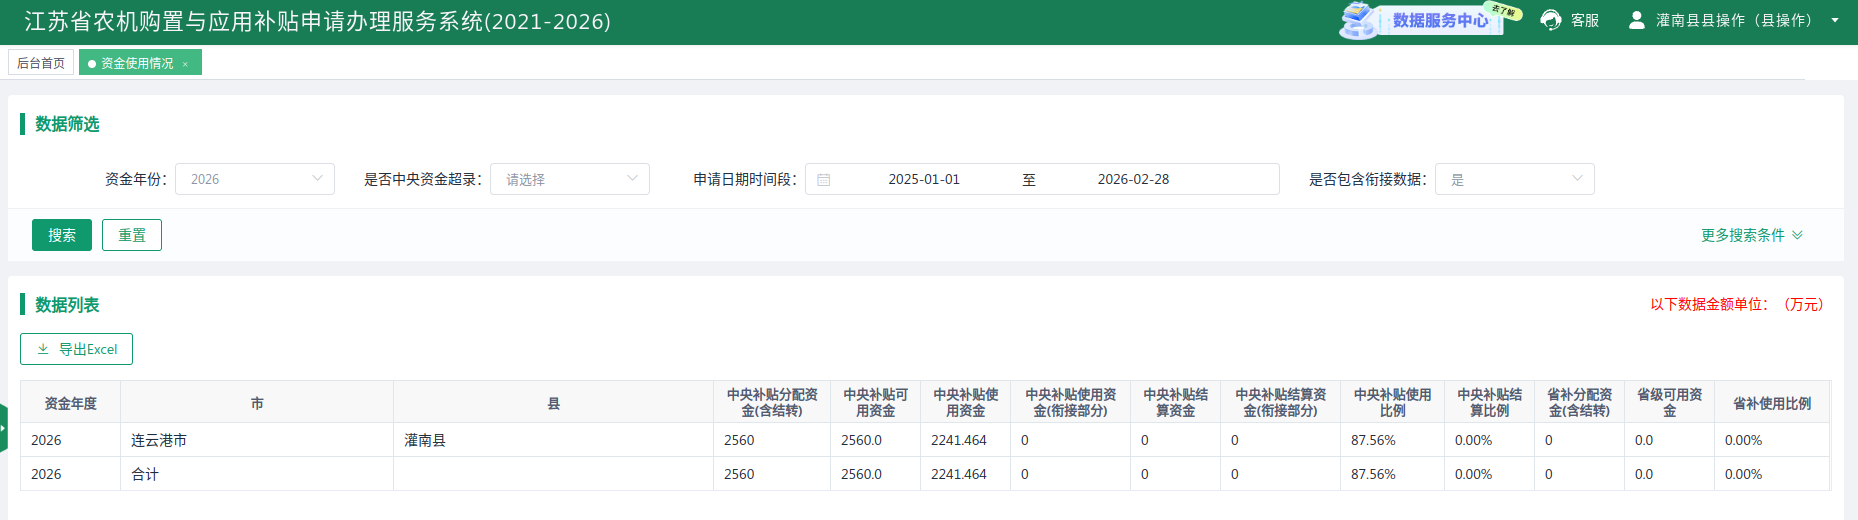1858x520 pixels.
Task: Open the 资金年份 dropdown
Action: pyautogui.click(x=255, y=179)
